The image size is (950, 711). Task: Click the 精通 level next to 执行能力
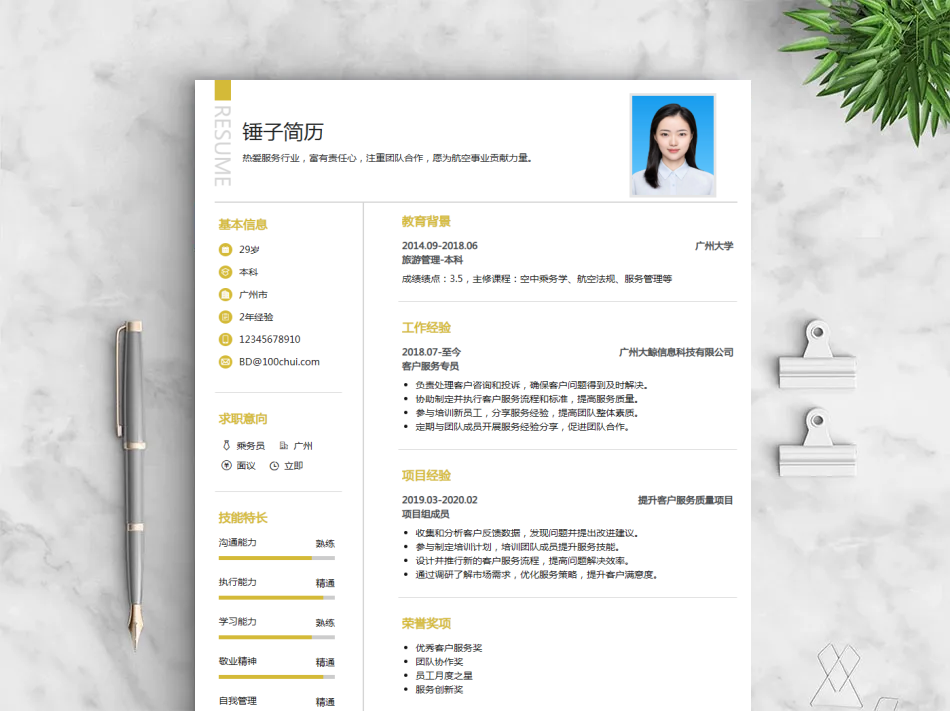325,583
